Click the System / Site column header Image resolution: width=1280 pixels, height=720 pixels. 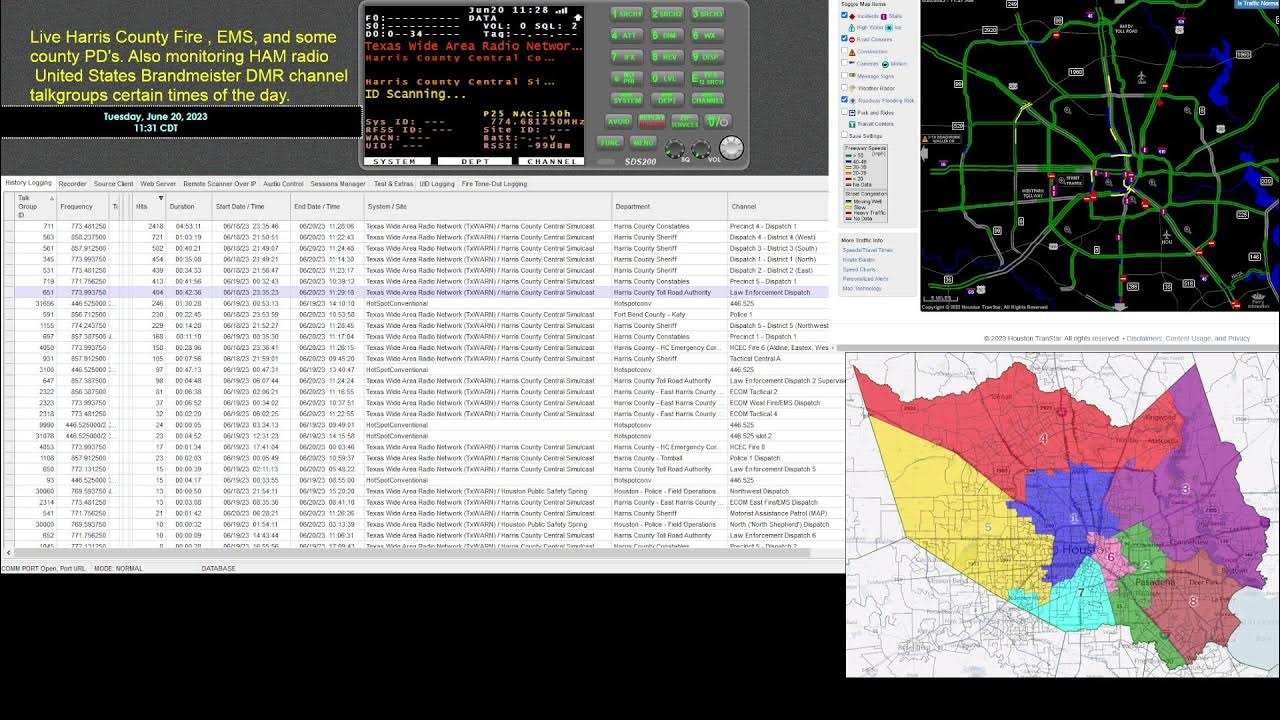click(x=487, y=207)
